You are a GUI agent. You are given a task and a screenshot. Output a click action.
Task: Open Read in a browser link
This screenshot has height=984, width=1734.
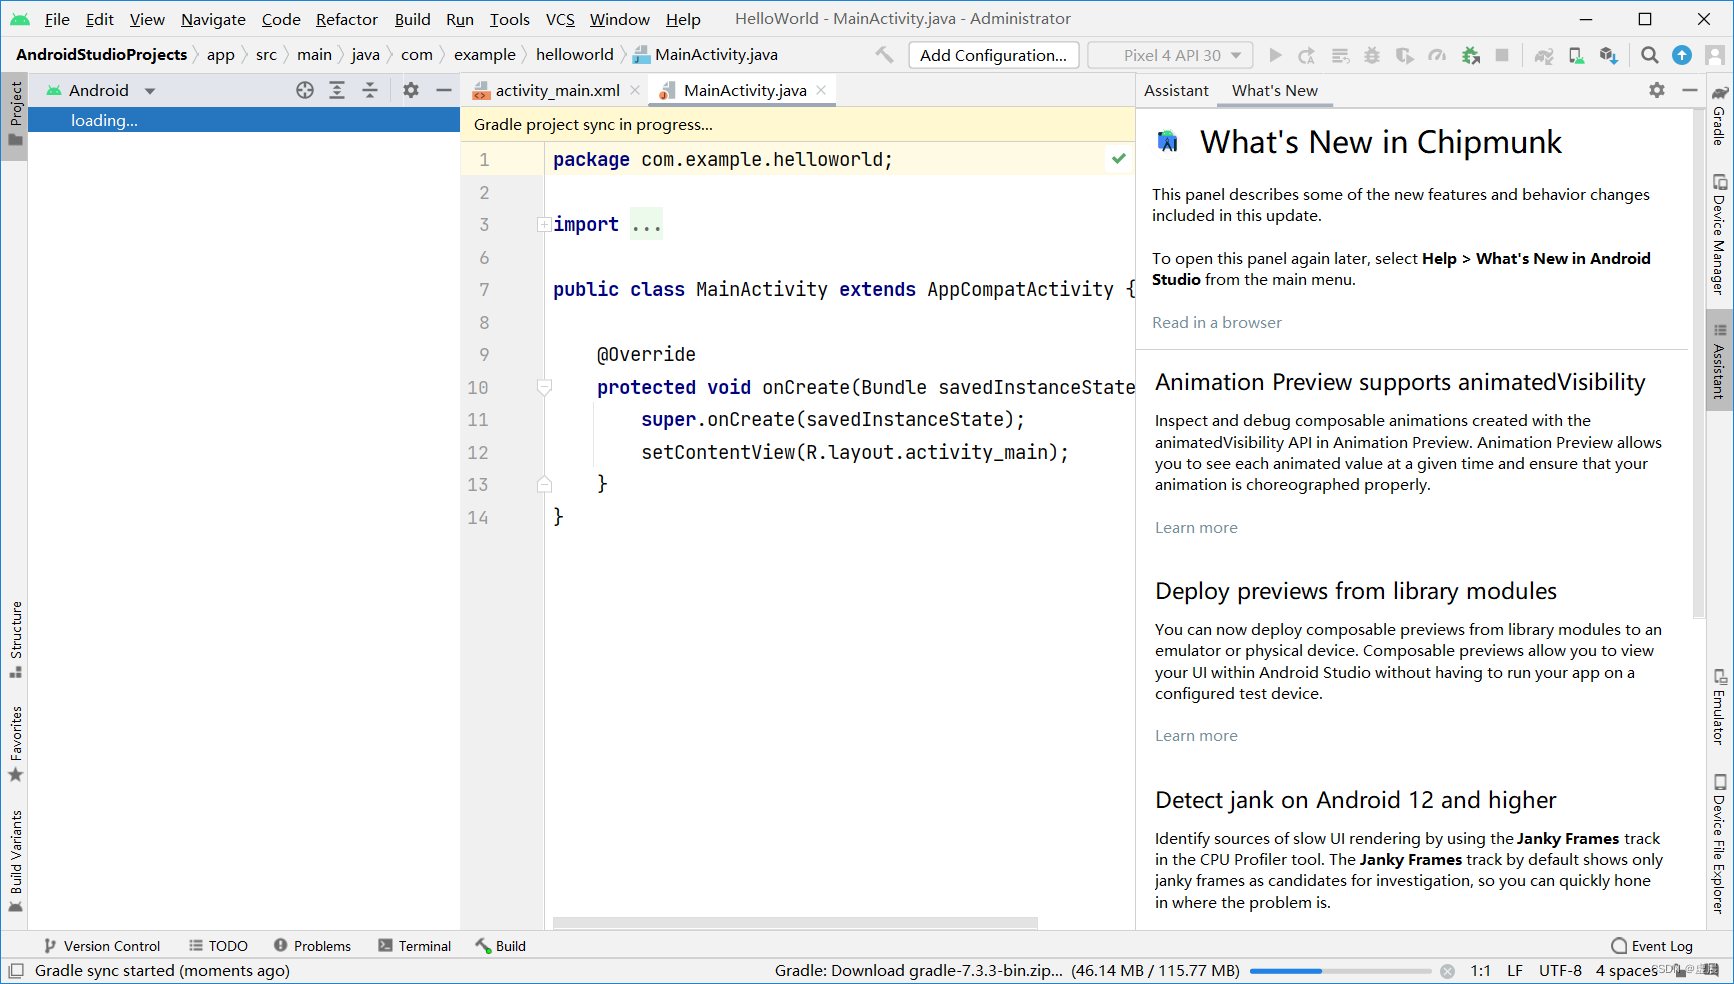click(x=1216, y=322)
